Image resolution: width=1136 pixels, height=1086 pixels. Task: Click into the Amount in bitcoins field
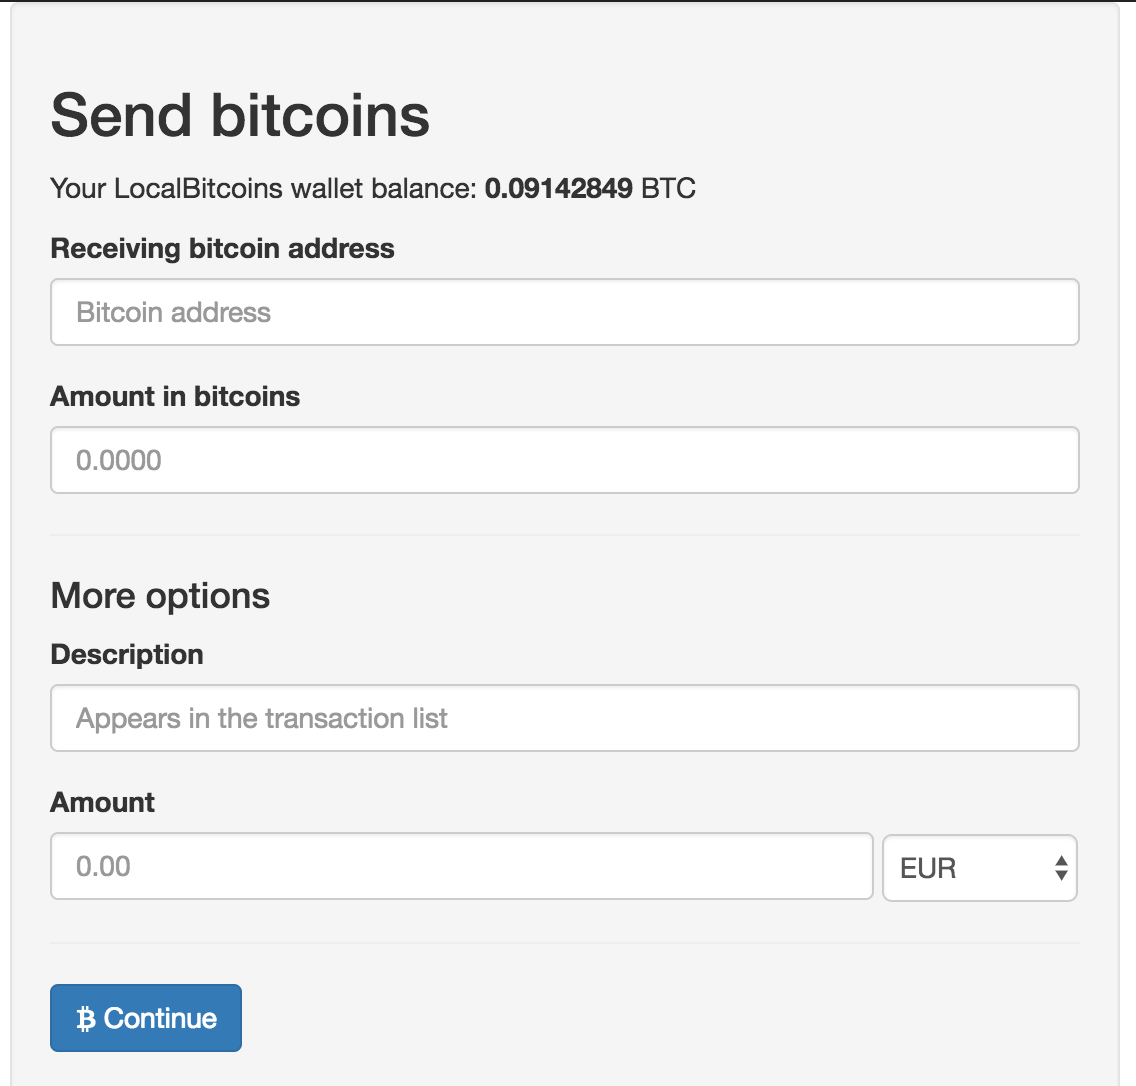coord(564,460)
